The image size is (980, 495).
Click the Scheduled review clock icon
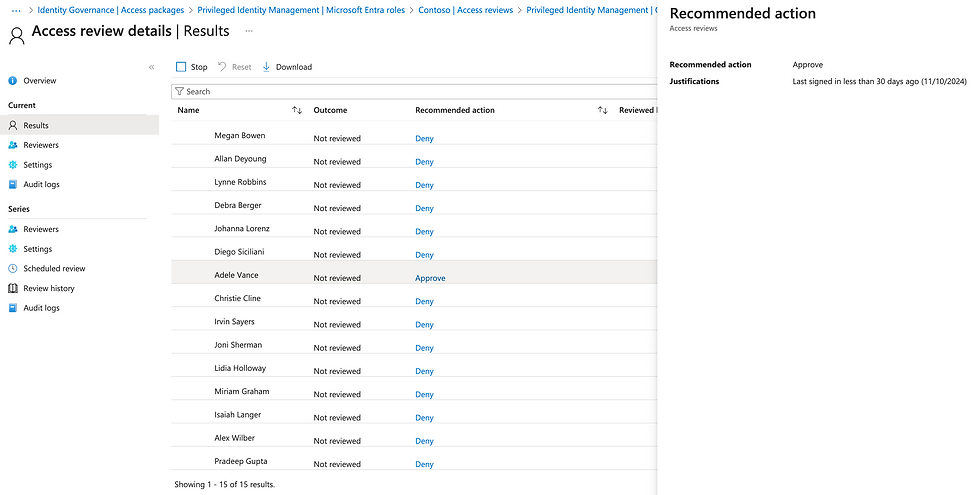tap(12, 269)
